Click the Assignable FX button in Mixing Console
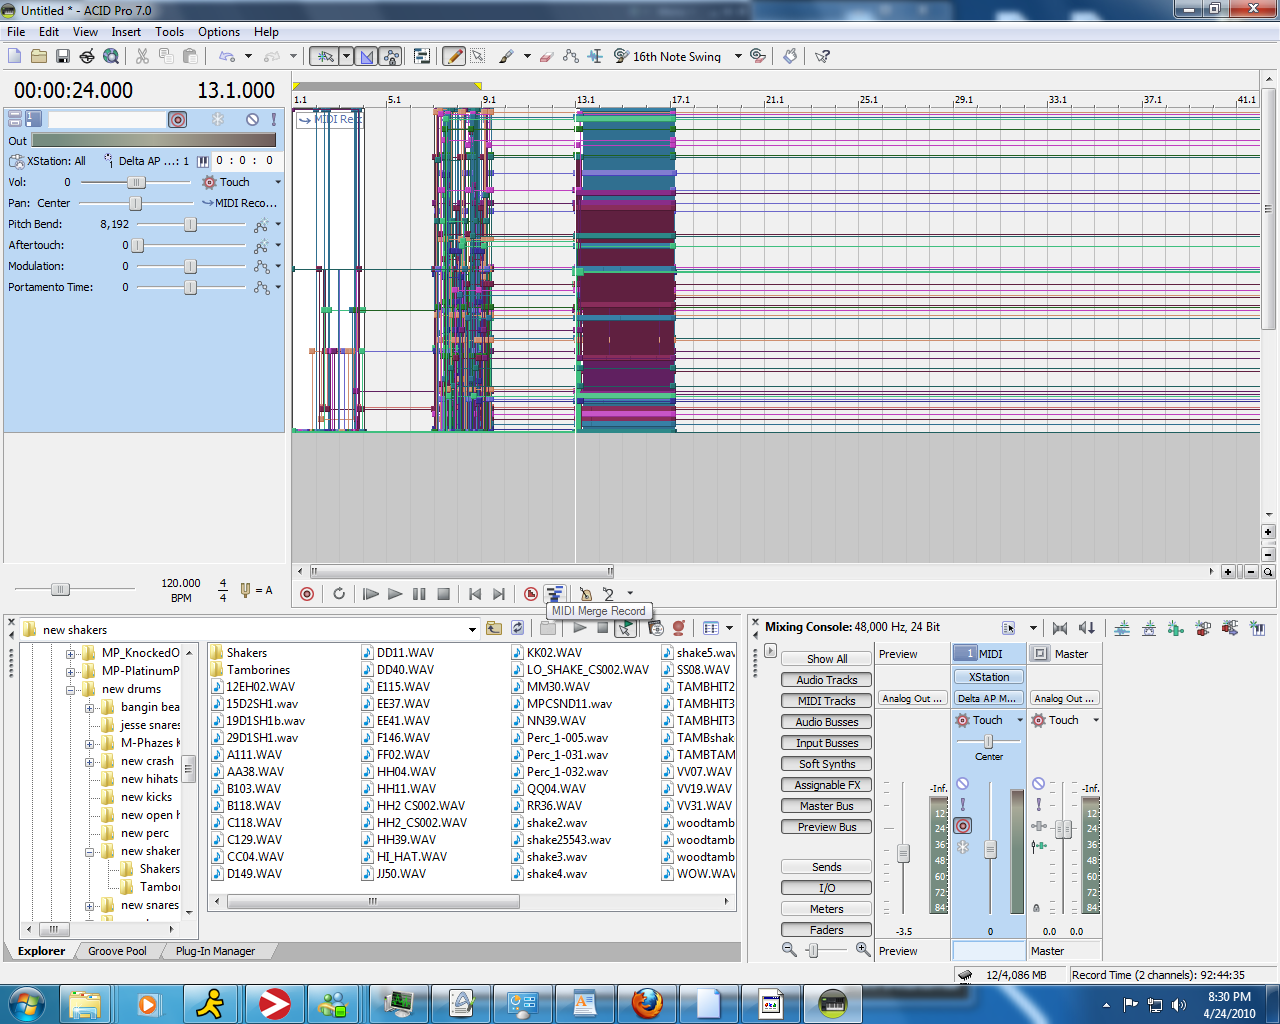The width and height of the screenshot is (1280, 1024). click(827, 785)
